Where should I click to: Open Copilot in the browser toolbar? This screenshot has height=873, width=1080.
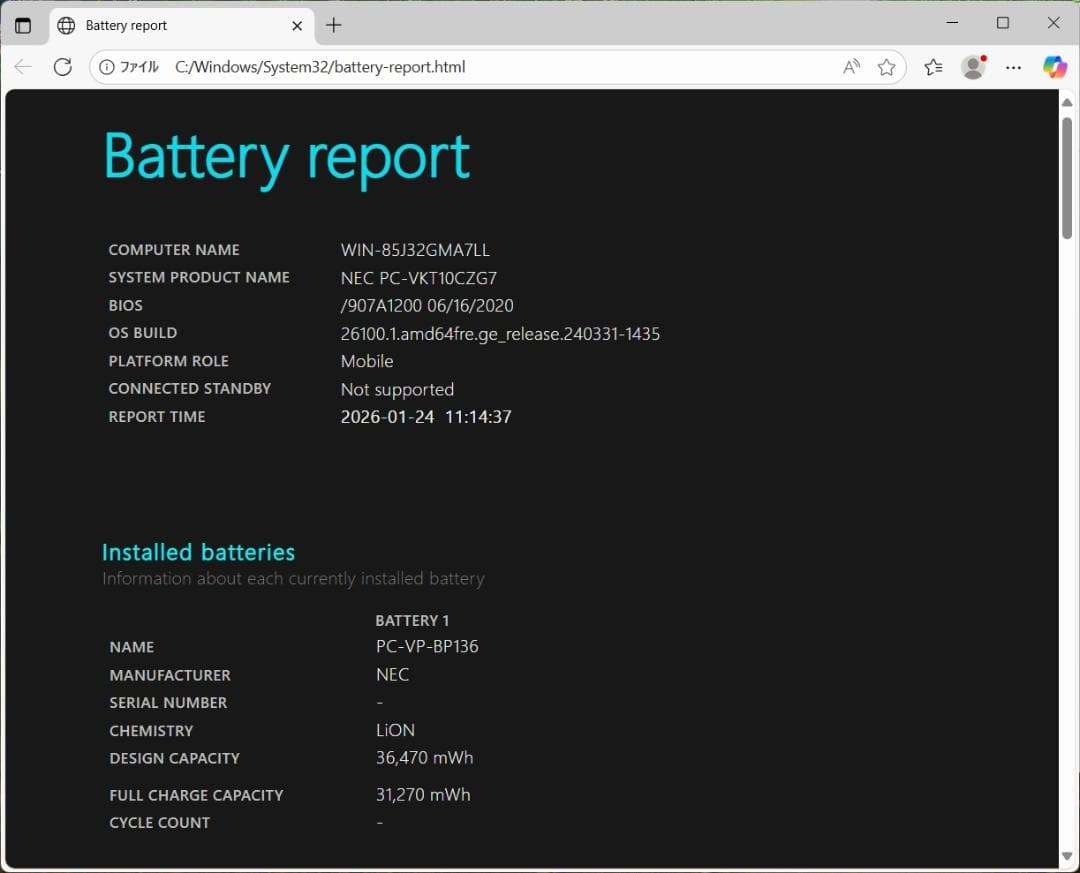click(1055, 67)
